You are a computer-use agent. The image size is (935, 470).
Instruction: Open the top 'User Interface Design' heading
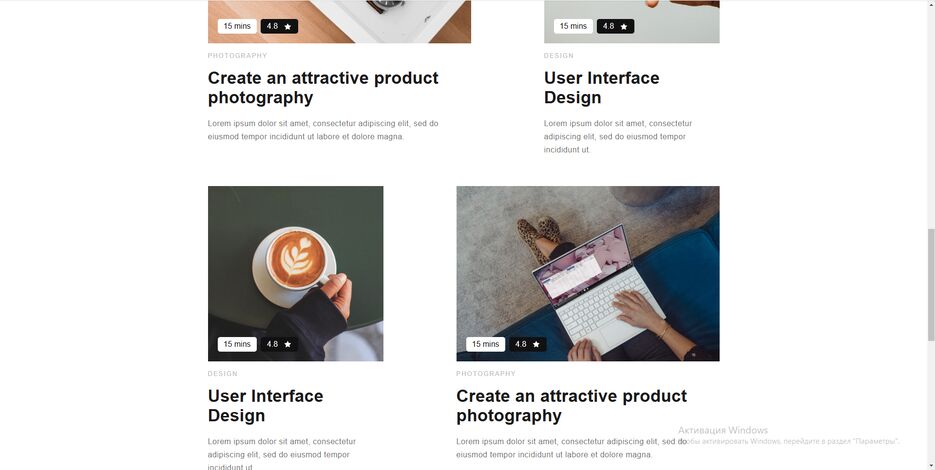(x=602, y=88)
